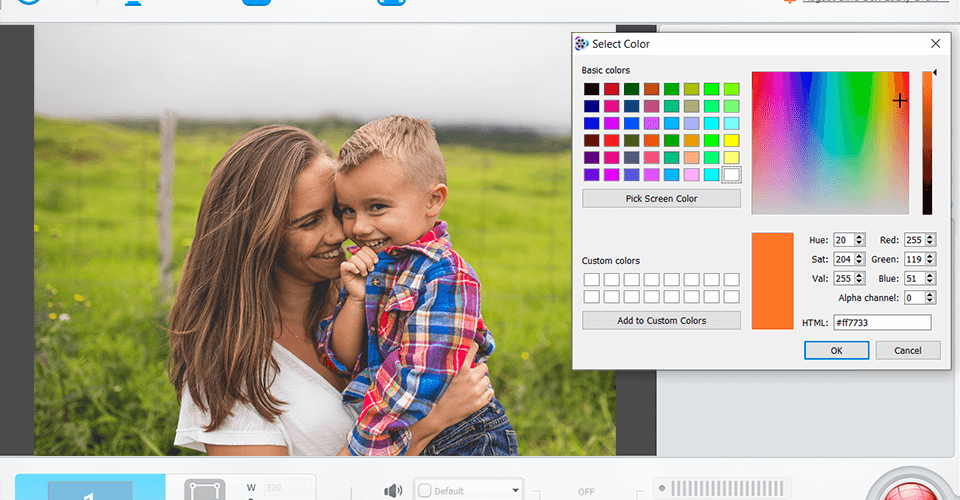Confirm color with the OK button
This screenshot has width=960, height=500.
pyautogui.click(x=836, y=350)
